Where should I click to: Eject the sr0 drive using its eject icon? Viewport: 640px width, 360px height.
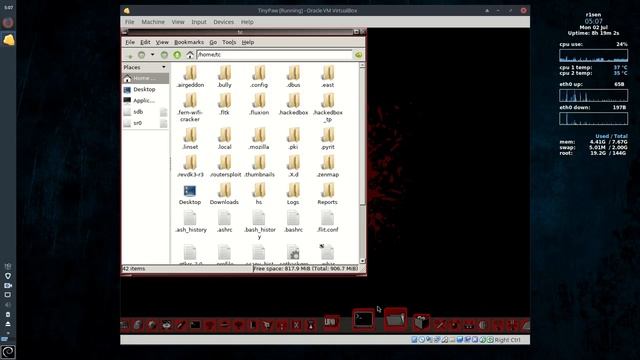point(164,123)
